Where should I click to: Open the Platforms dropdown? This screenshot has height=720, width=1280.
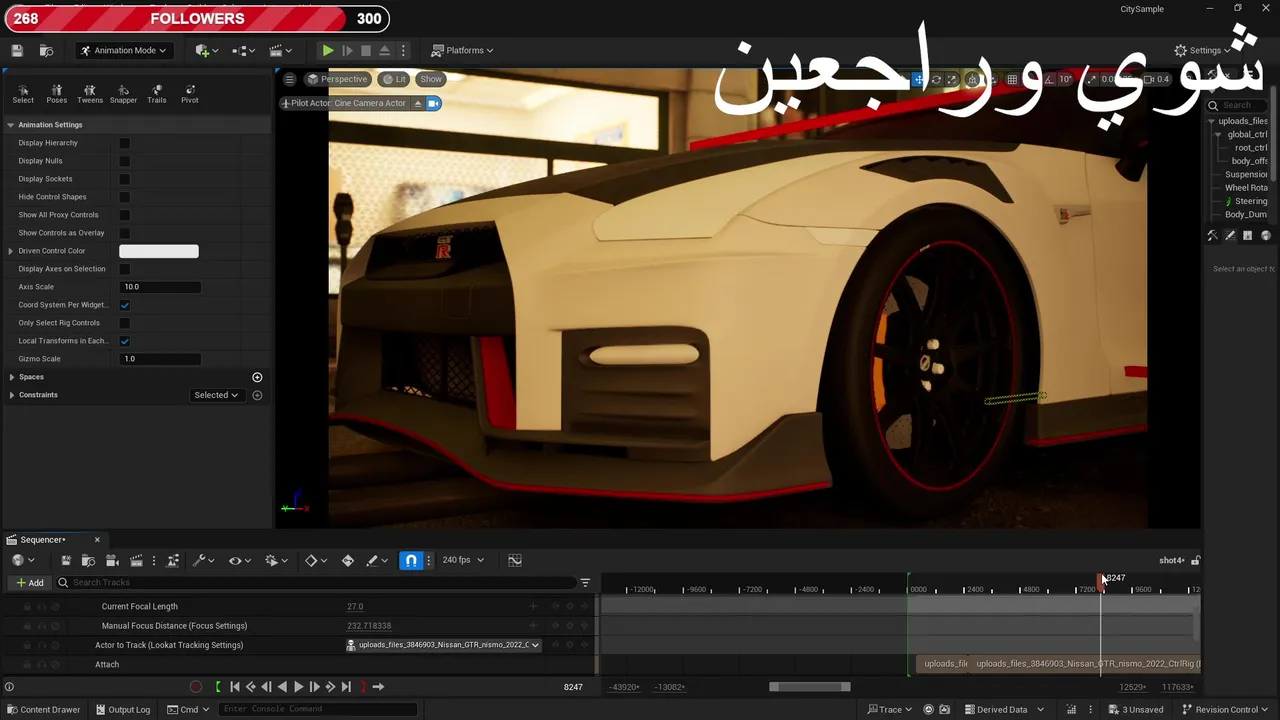pos(462,50)
